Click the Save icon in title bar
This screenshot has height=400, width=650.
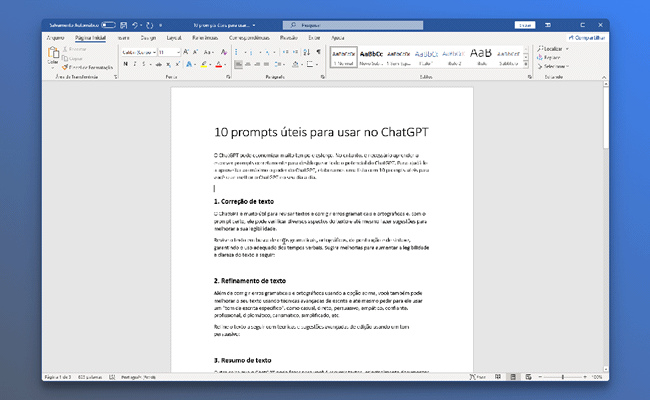[x=124, y=25]
